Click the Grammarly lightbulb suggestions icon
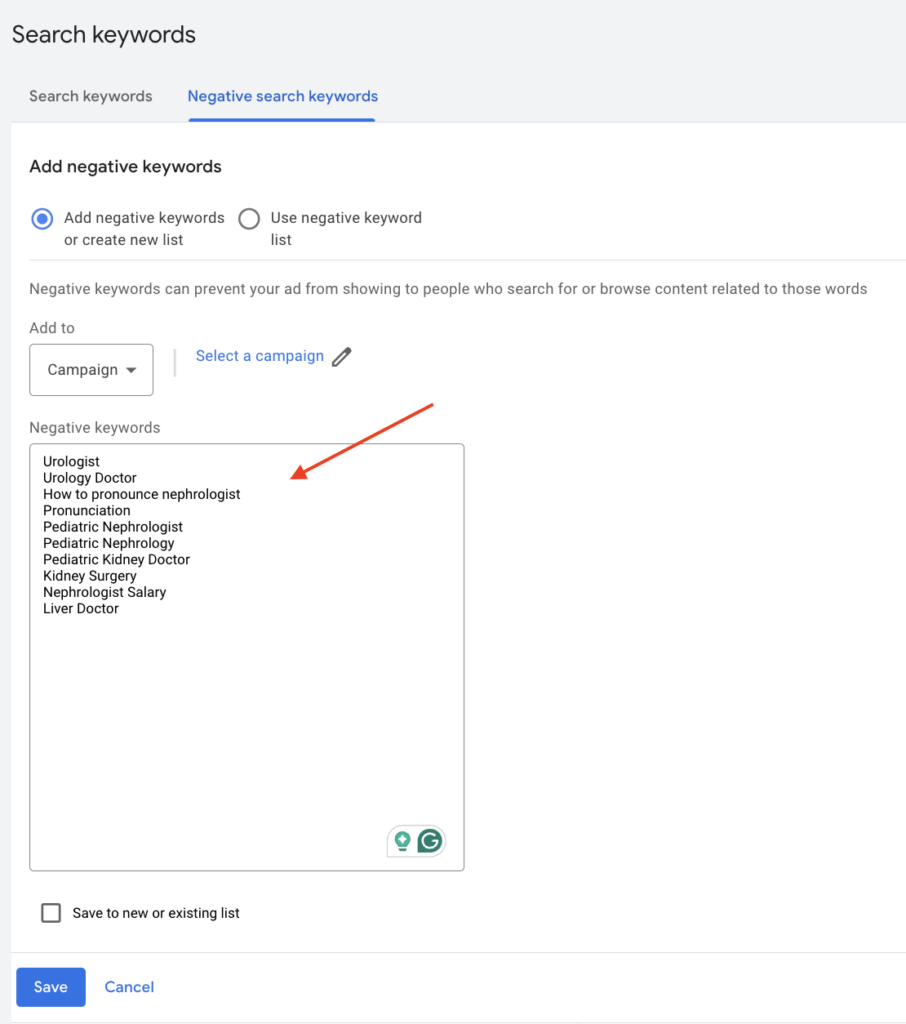Screen dimensions: 906x1024 click(x=403, y=842)
